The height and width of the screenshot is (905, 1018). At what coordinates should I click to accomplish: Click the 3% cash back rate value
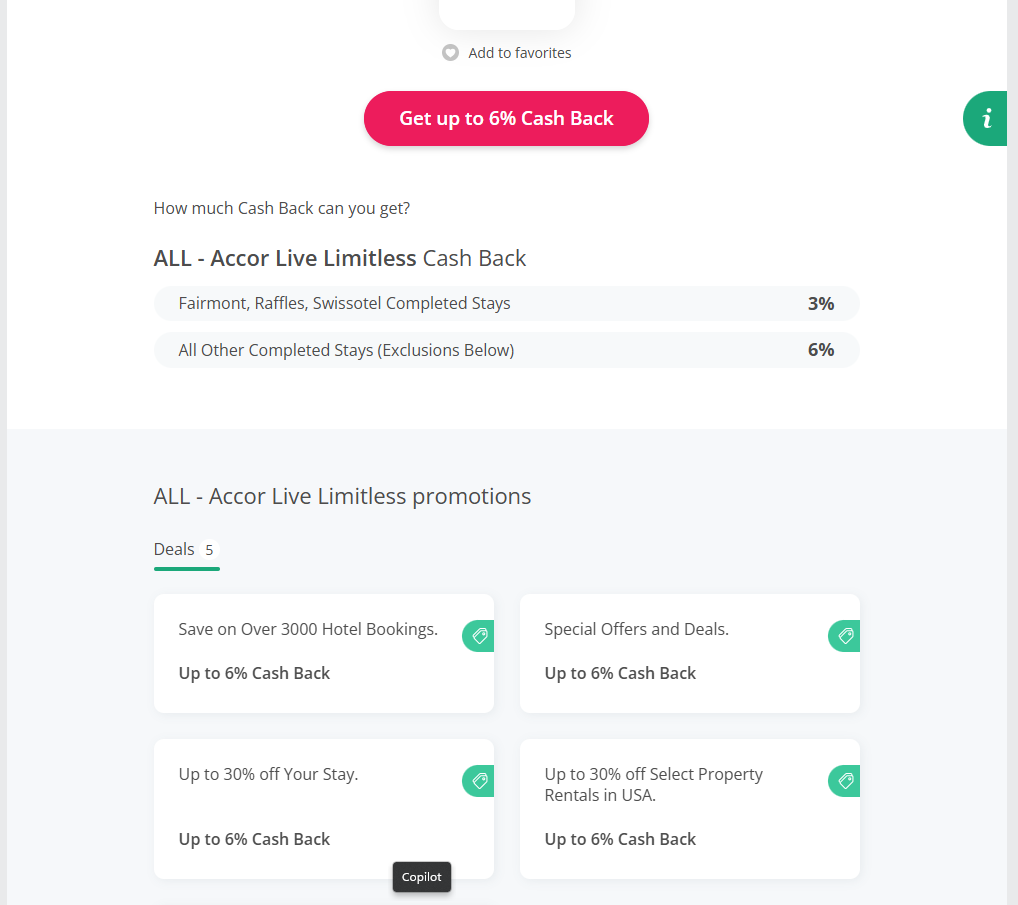coord(820,303)
